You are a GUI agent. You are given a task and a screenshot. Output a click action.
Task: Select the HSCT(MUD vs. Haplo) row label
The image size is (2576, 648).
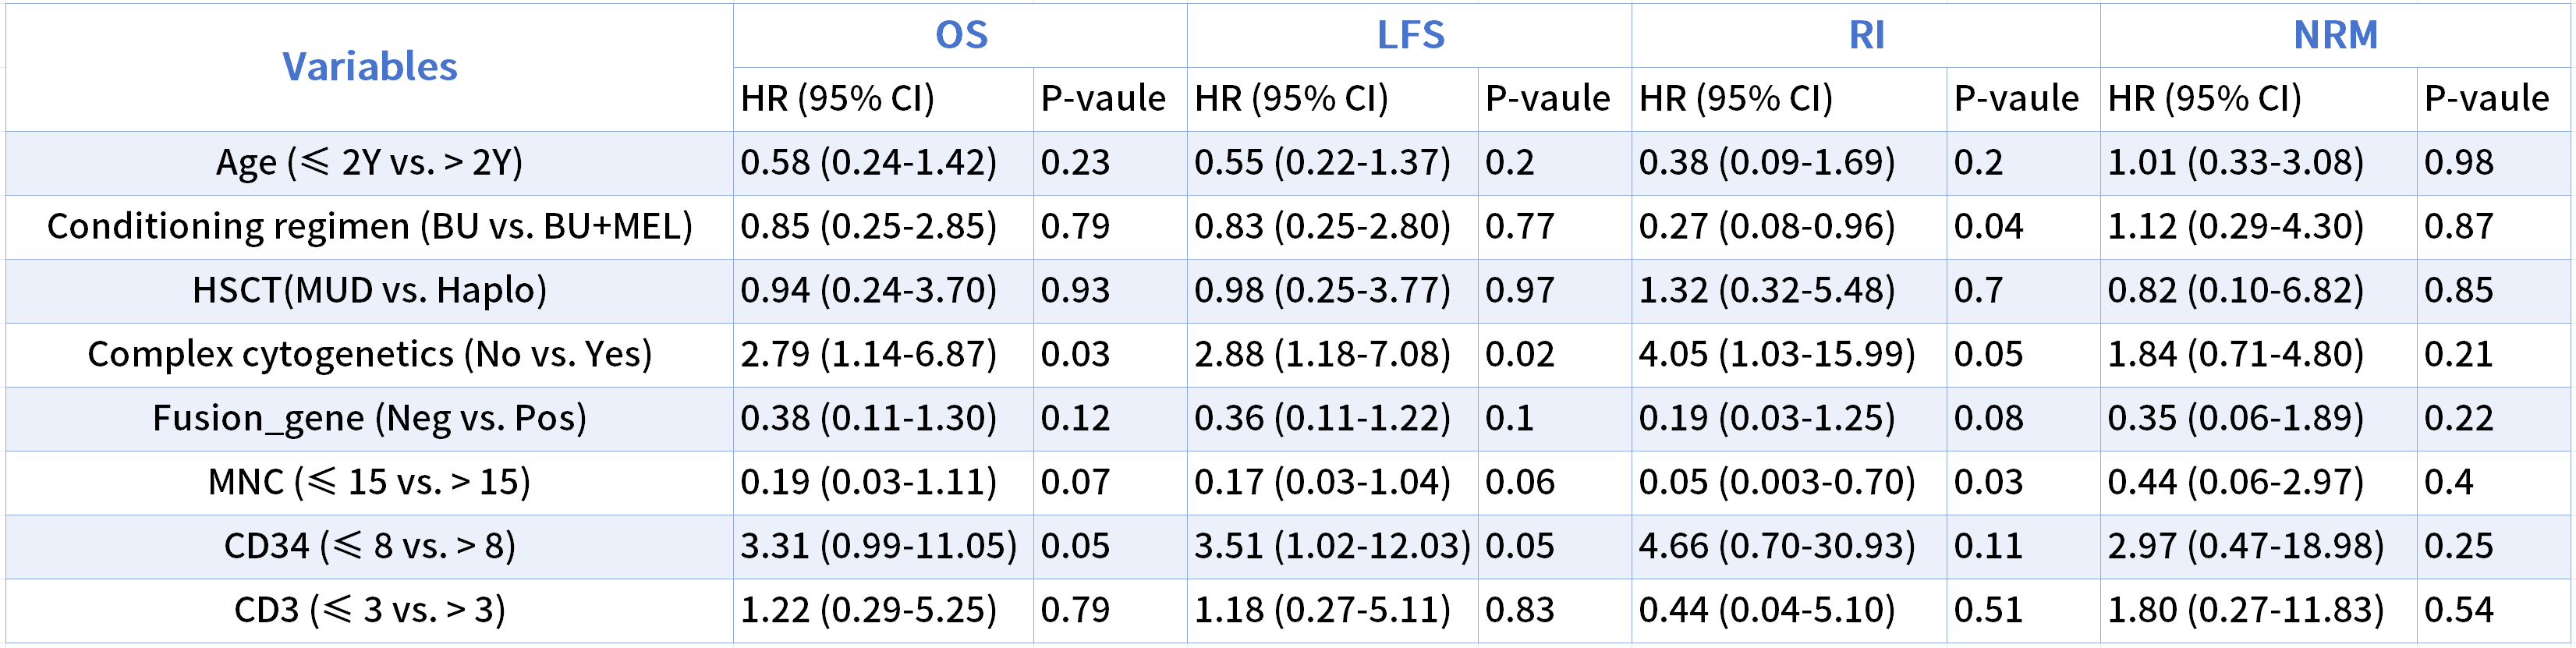(369, 290)
